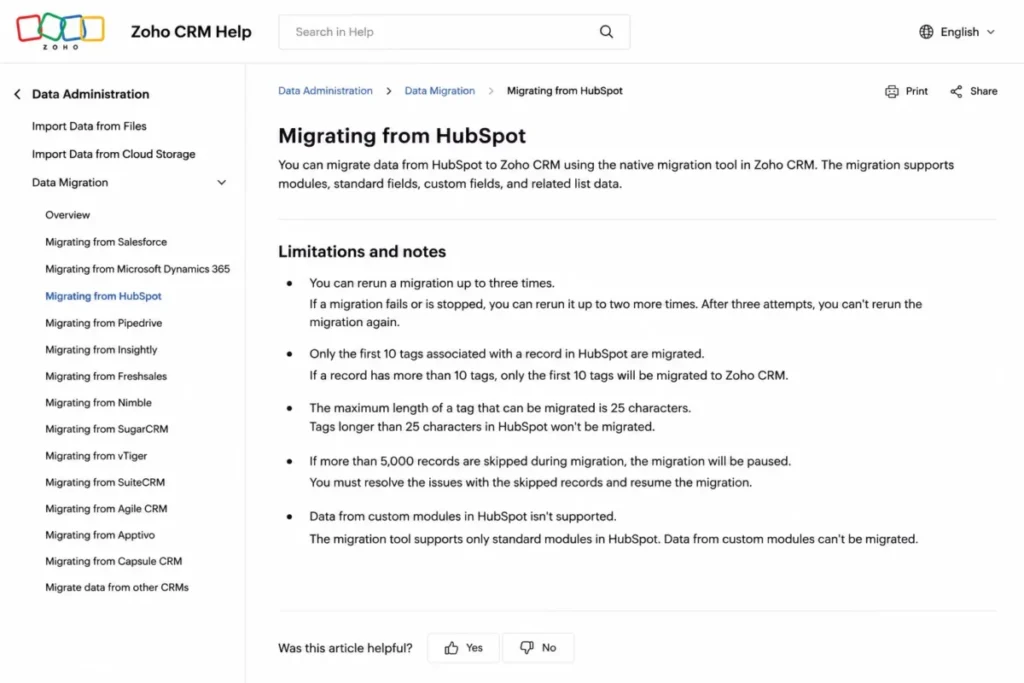Viewport: 1024px width, 683px height.
Task: Click the printer icon
Action: [891, 91]
